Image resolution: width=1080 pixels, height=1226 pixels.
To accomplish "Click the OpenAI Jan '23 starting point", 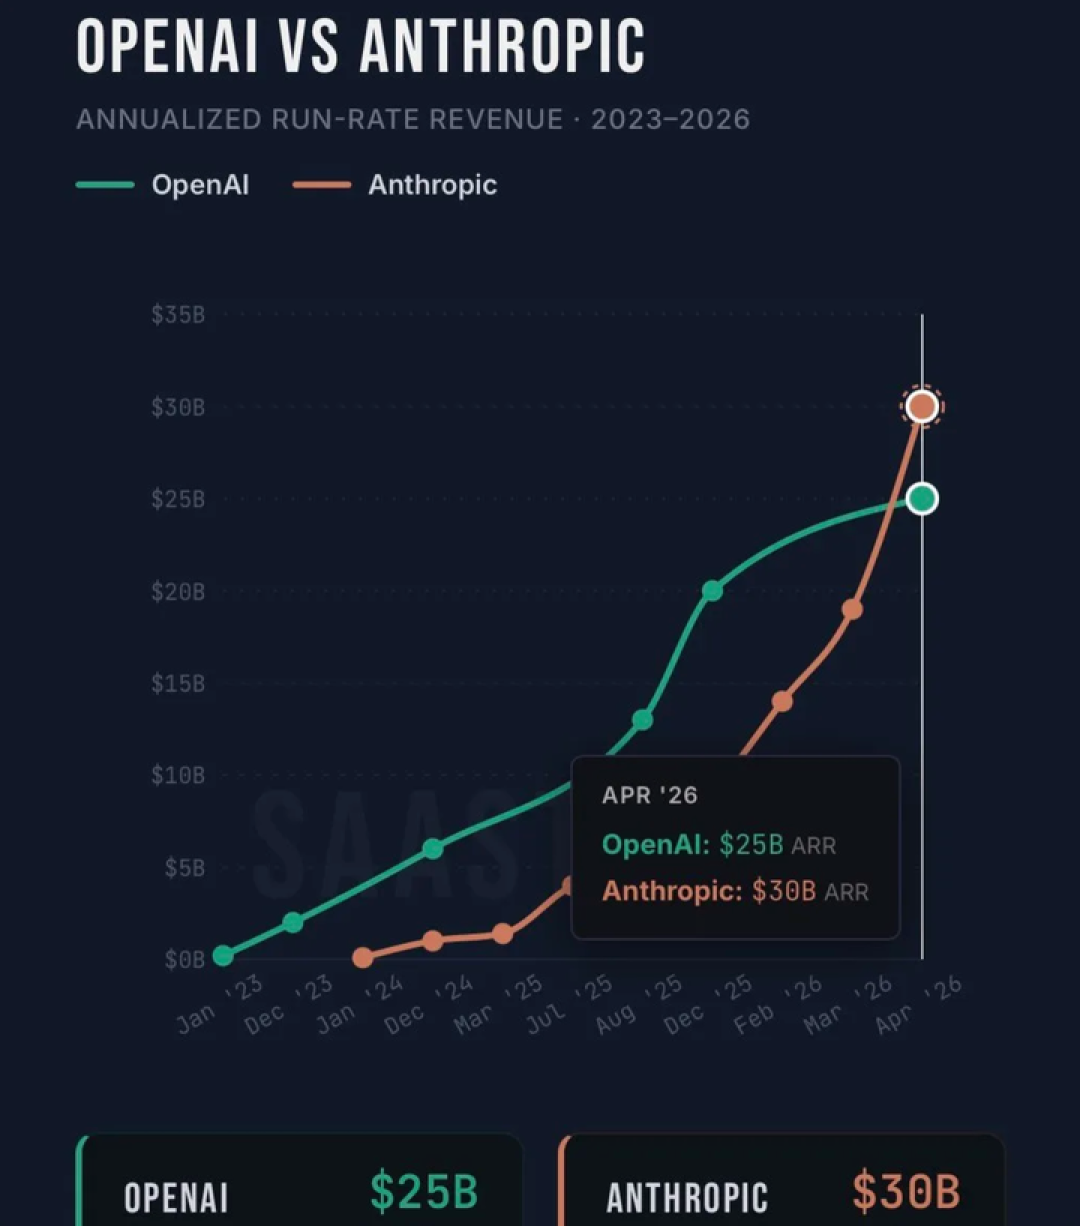I will pyautogui.click(x=223, y=956).
